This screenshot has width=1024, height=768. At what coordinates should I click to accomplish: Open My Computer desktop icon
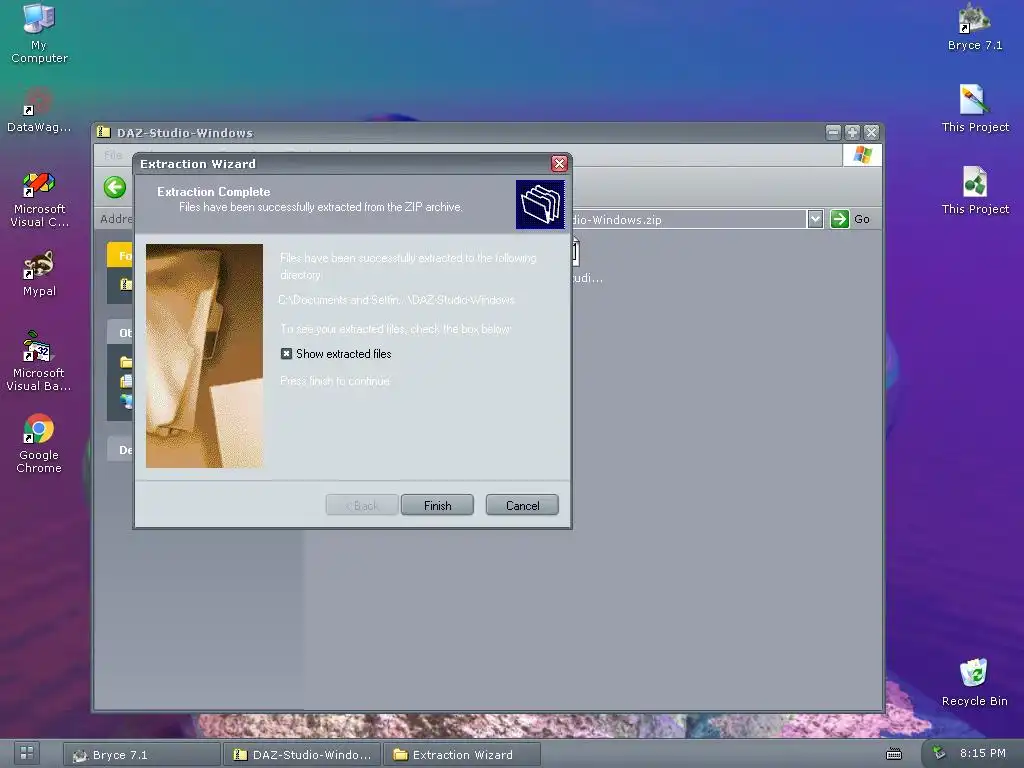click(39, 33)
